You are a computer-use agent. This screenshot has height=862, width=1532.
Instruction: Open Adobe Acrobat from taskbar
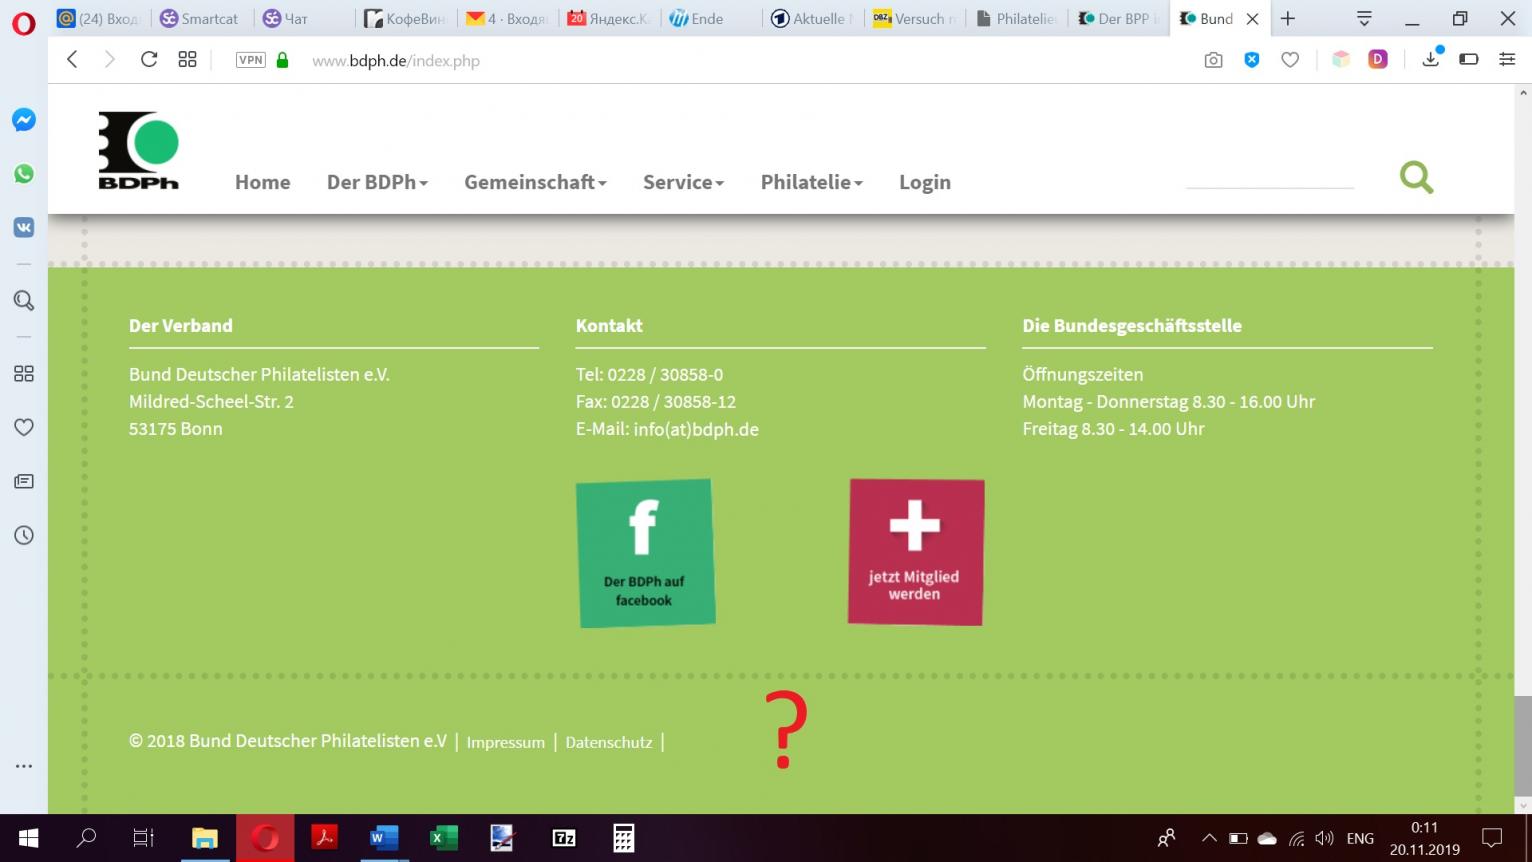coord(324,838)
